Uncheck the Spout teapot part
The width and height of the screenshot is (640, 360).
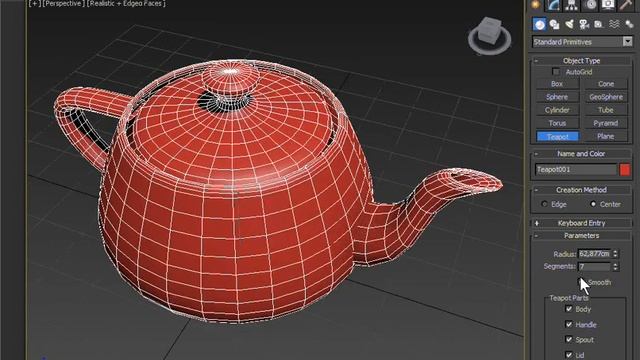pyautogui.click(x=569, y=340)
